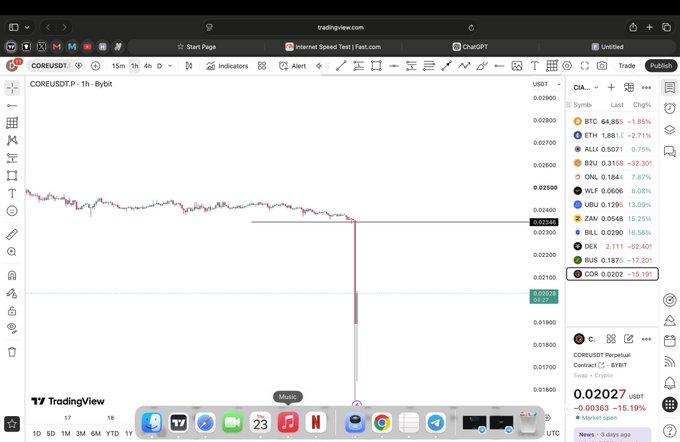Open the favorites star toolbar button

(x=12, y=423)
